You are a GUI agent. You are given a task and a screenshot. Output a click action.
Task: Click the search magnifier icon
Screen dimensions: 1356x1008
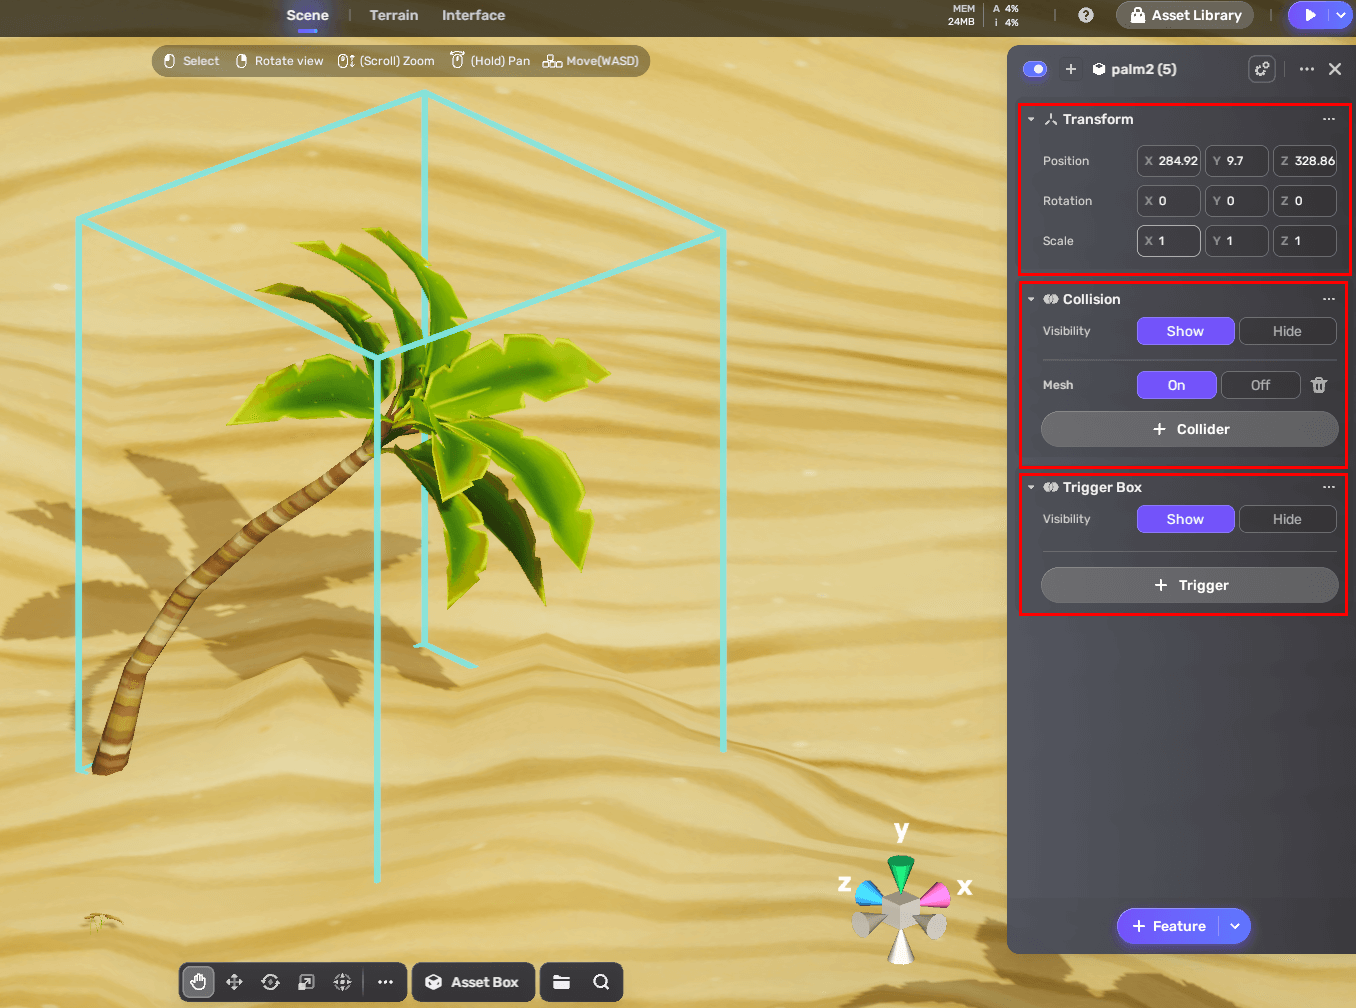click(601, 982)
